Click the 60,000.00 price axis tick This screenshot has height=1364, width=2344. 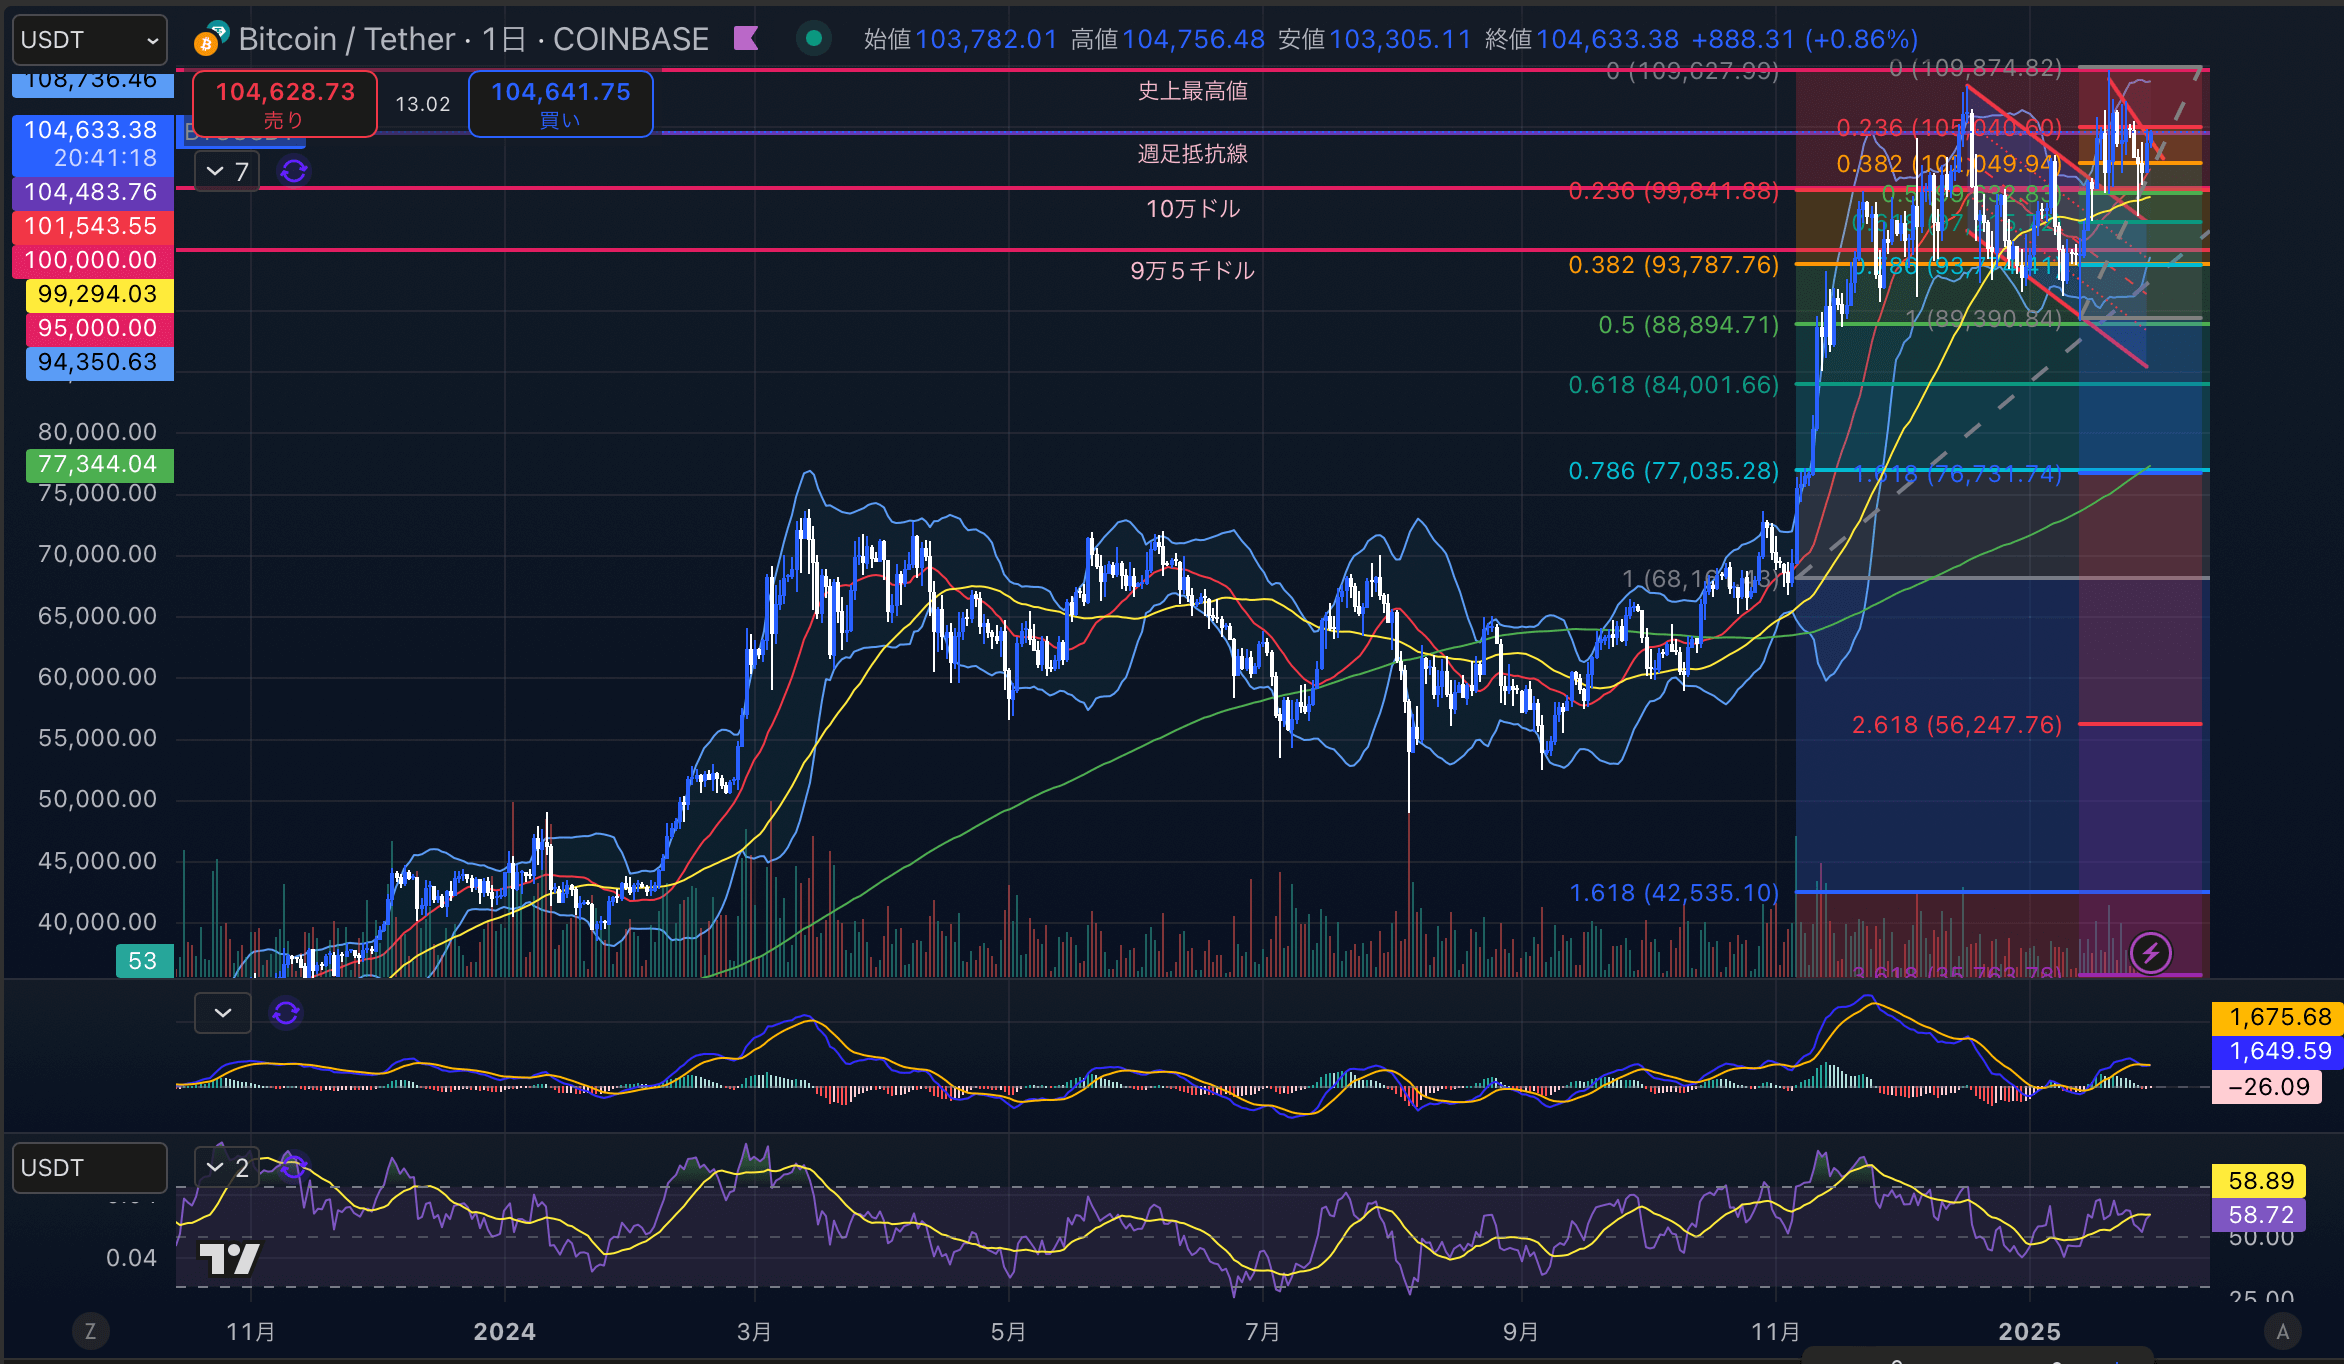97,677
